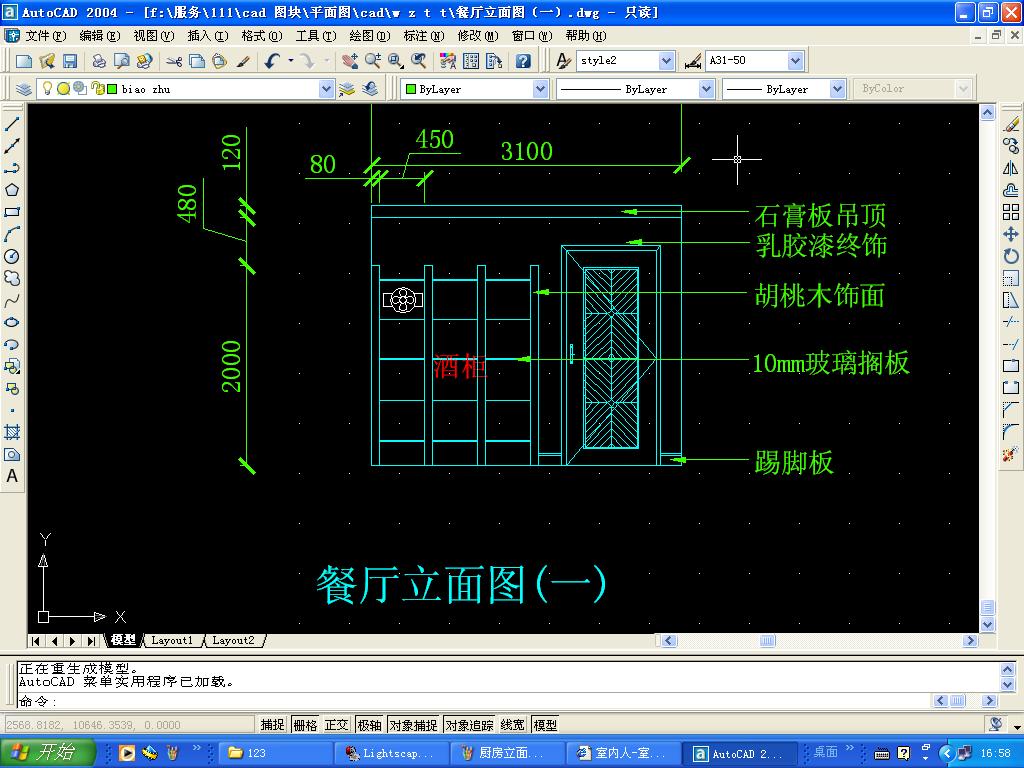Click the Move modify tool
Screen dimensions: 1024x768
coord(1011,234)
